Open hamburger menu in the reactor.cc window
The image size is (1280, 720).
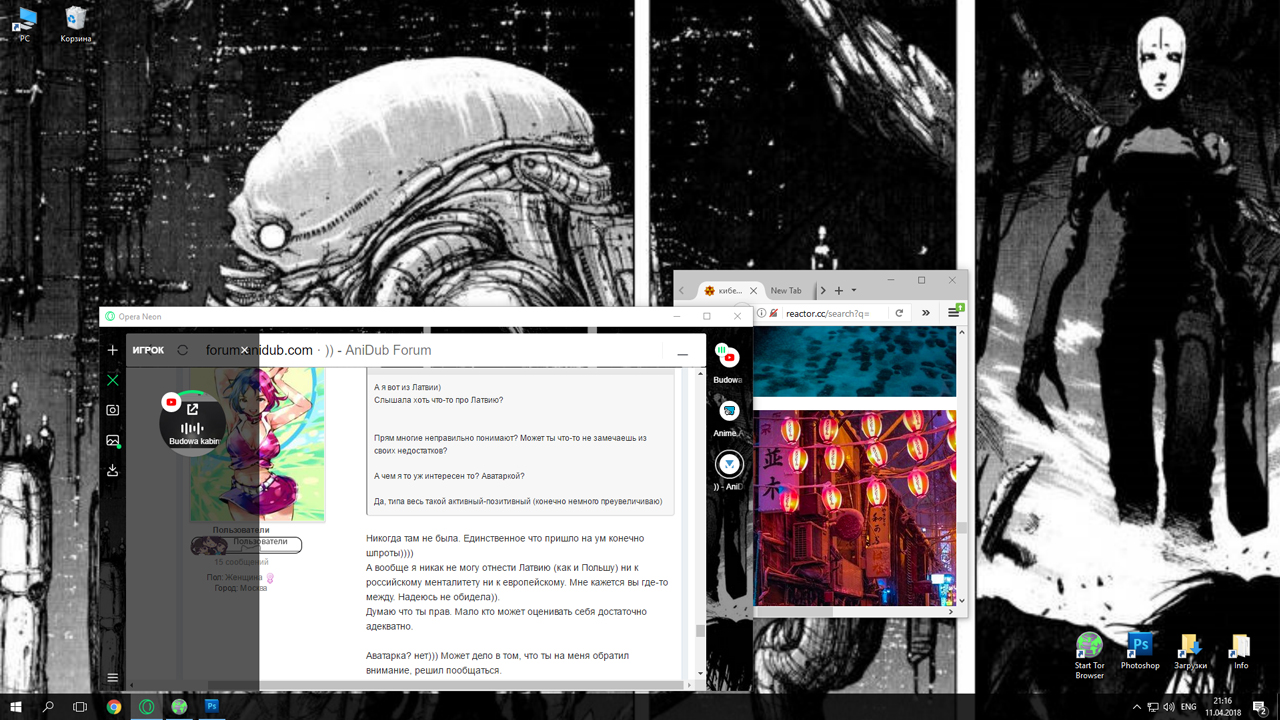click(x=954, y=313)
